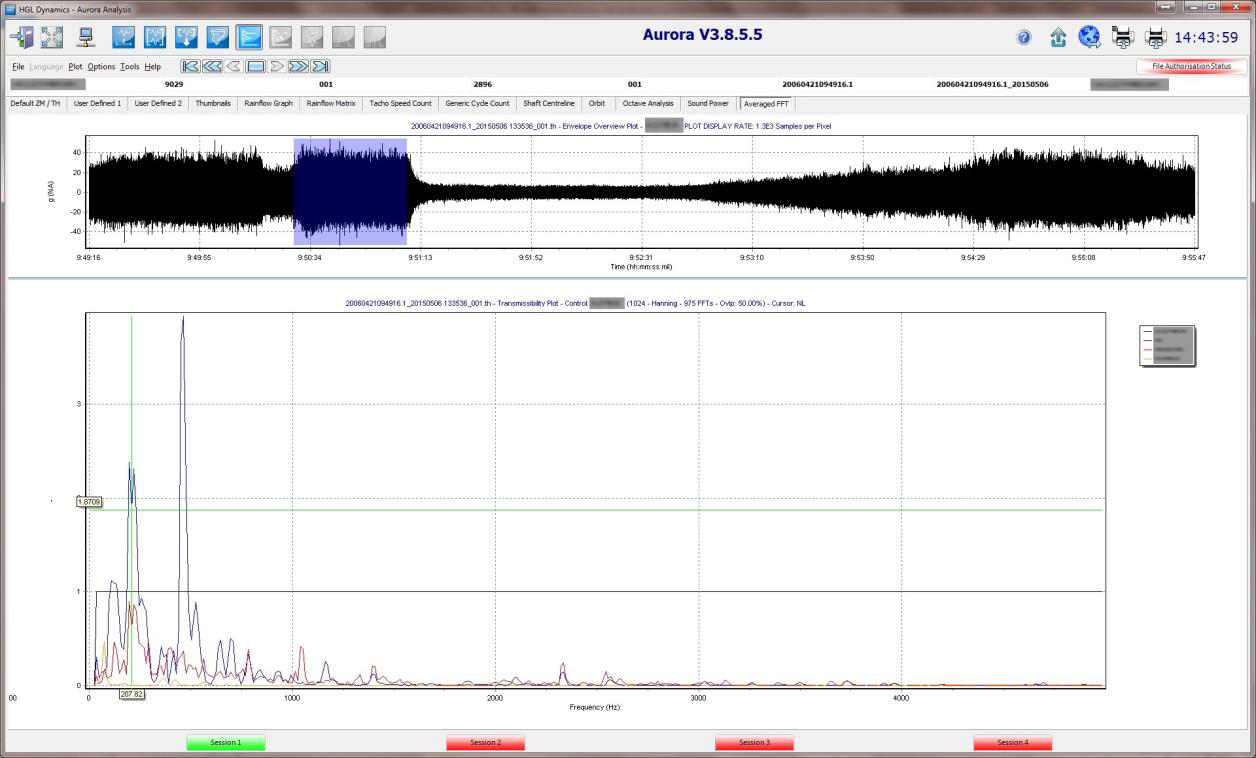Switch to the Rainflow Matrix tab

click(331, 103)
